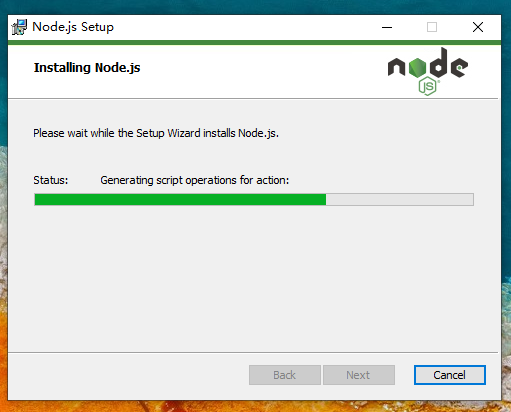The height and width of the screenshot is (412, 511).
Task: Click the desktop wallpaper below the installer window
Action: 255,406
